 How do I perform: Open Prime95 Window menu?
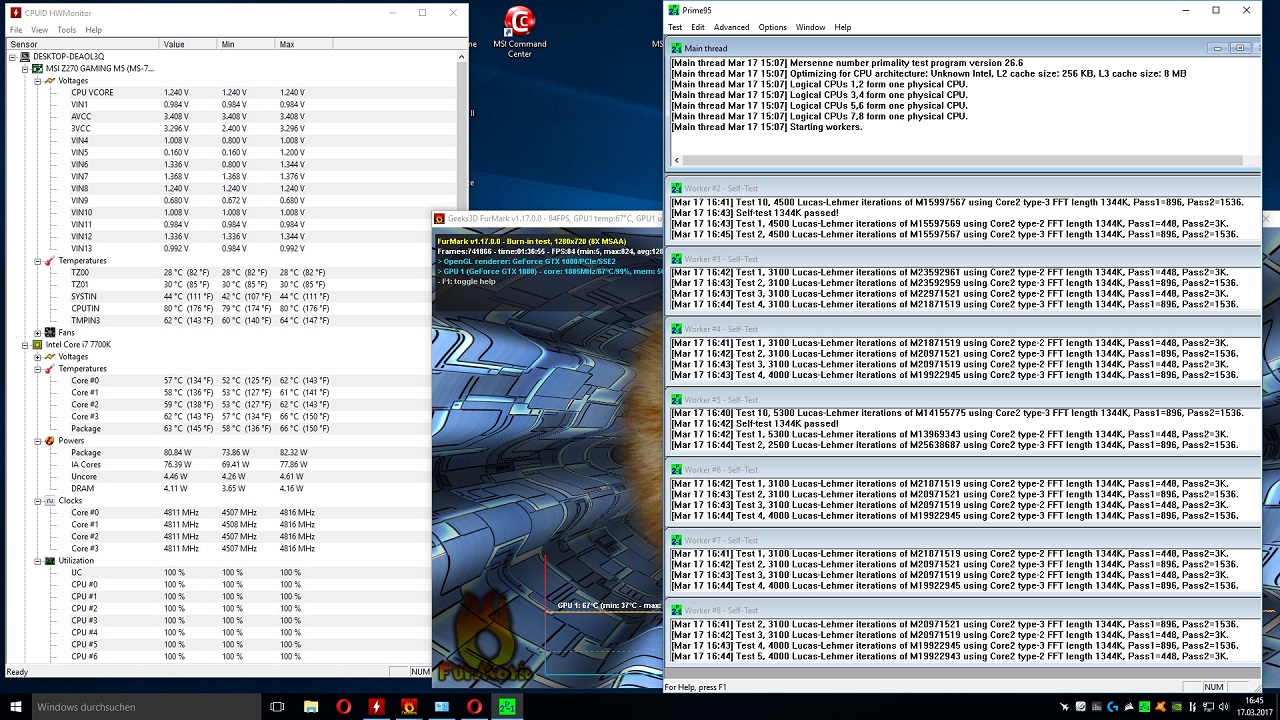point(810,27)
